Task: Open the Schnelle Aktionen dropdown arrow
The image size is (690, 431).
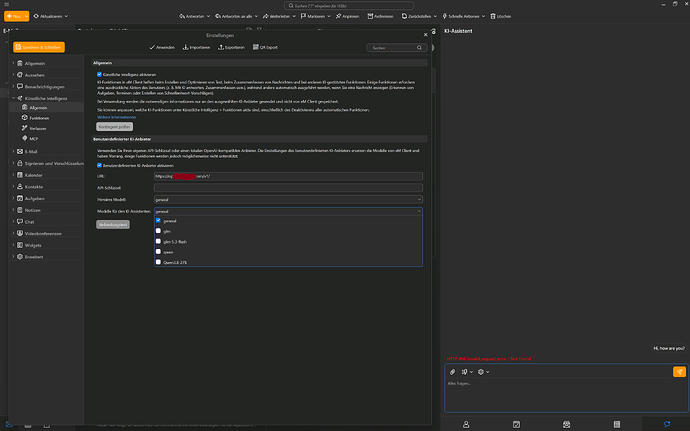Action: [483, 16]
